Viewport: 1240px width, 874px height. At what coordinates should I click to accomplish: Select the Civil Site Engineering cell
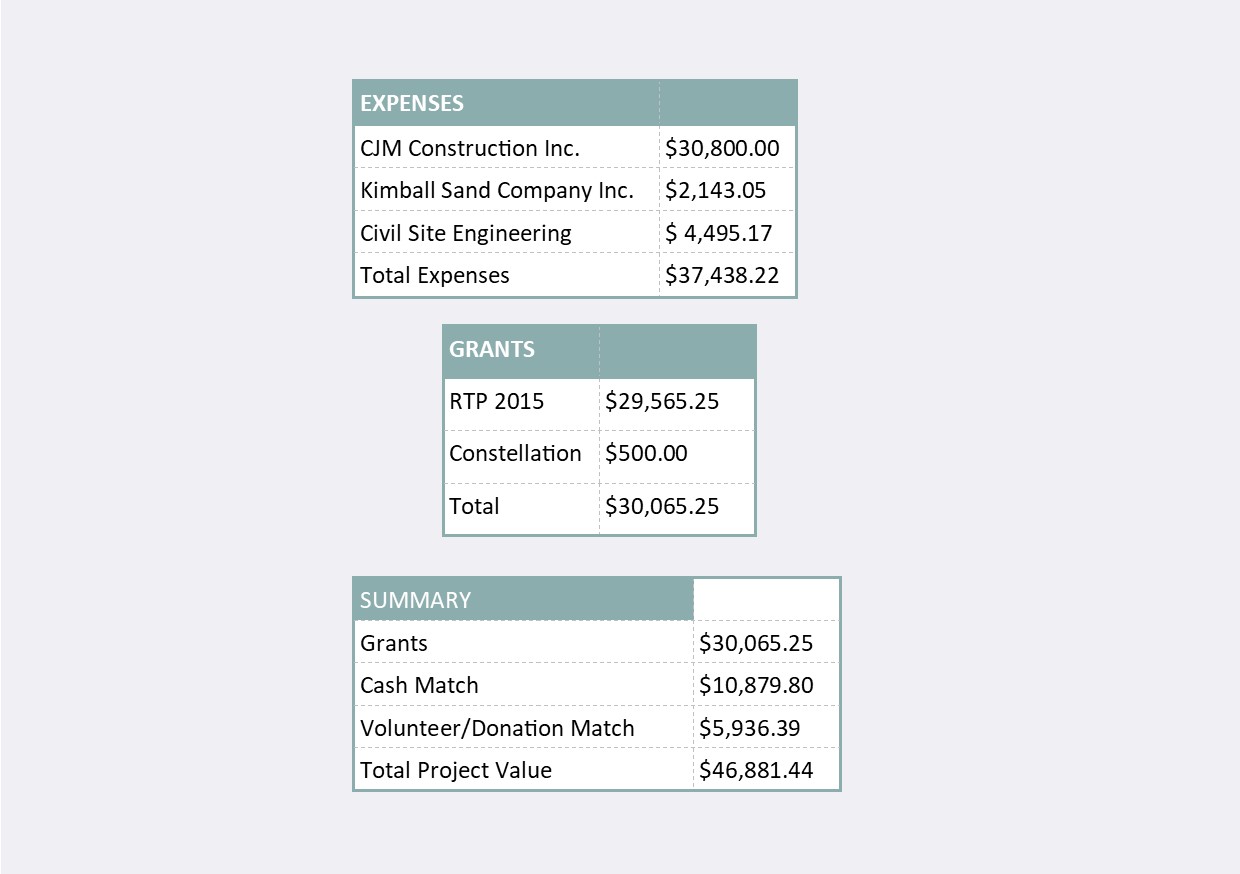pyautogui.click(x=466, y=233)
